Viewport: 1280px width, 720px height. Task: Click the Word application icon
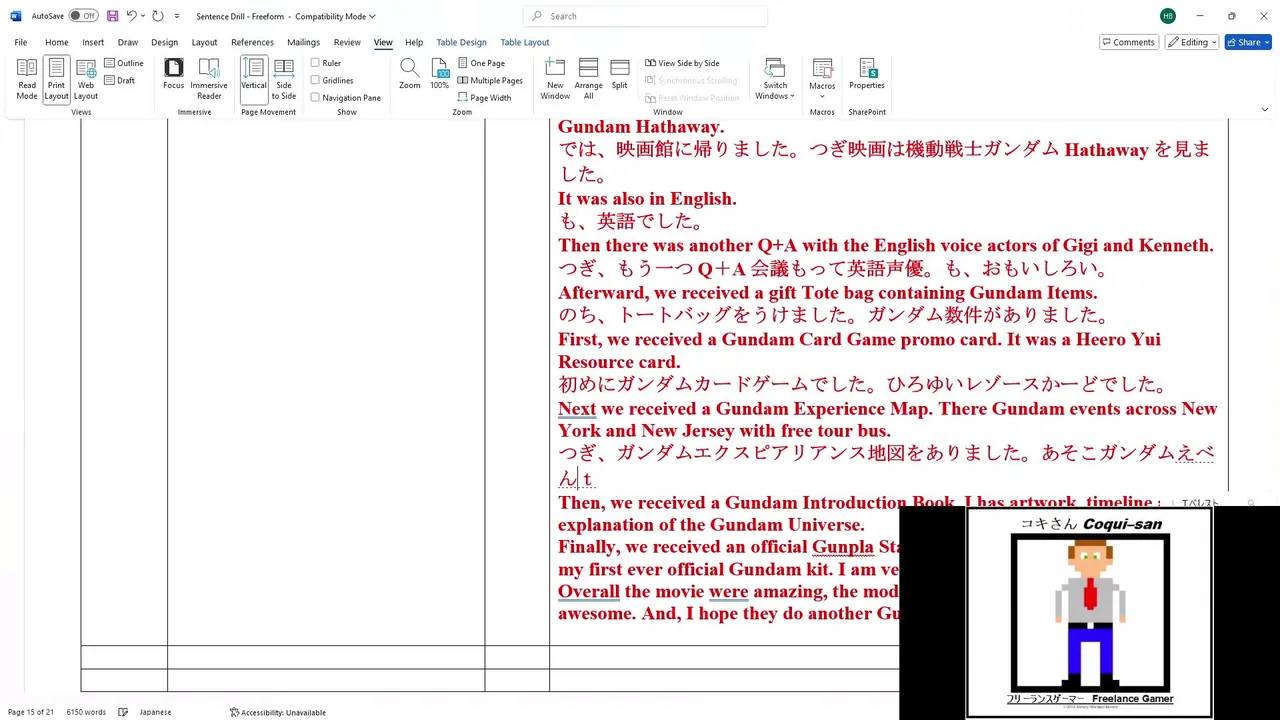tap(16, 16)
